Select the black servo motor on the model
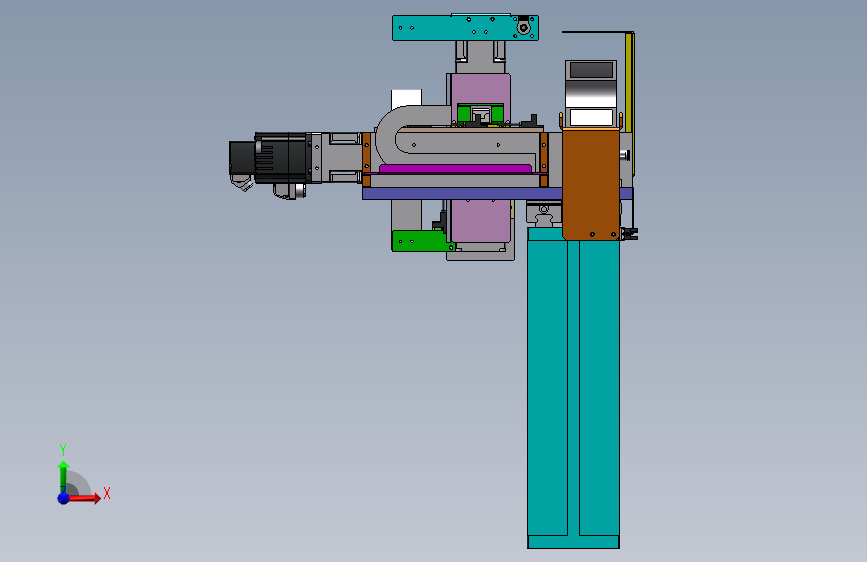Viewport: 867px width, 562px height. pos(270,158)
